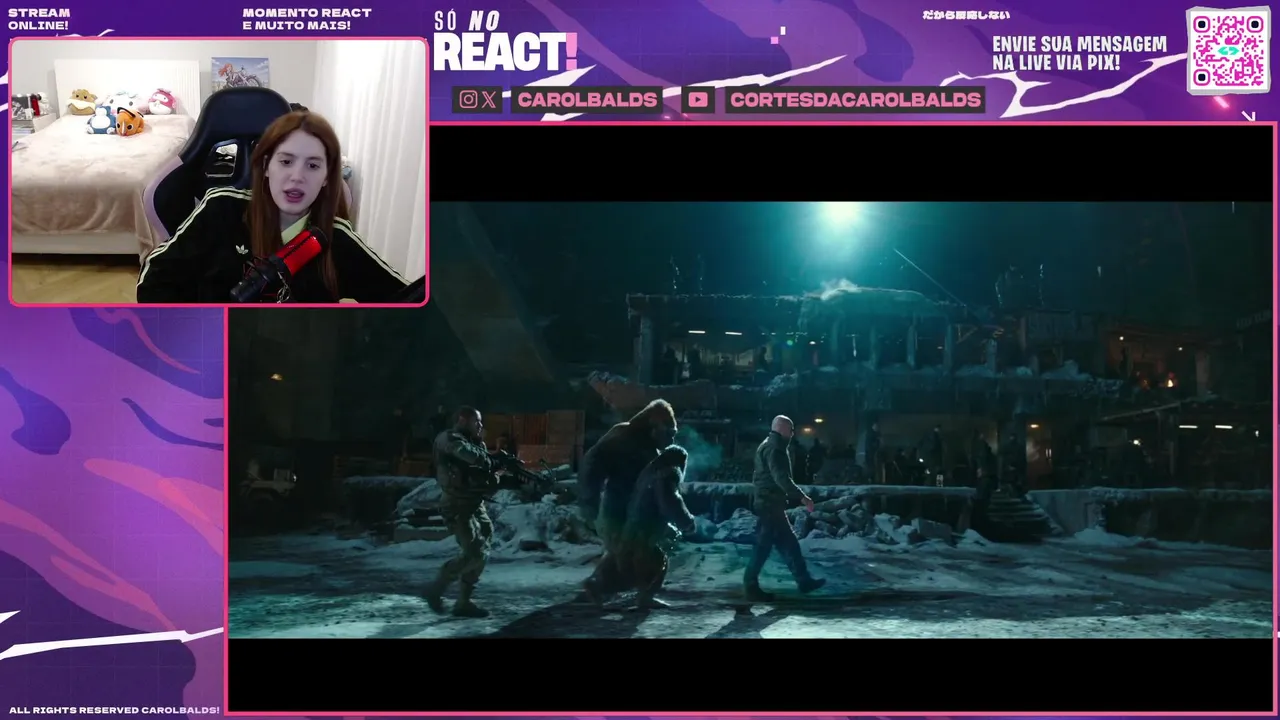
Task: Select the CORTESDACAROLBALDS channel label
Action: [855, 99]
